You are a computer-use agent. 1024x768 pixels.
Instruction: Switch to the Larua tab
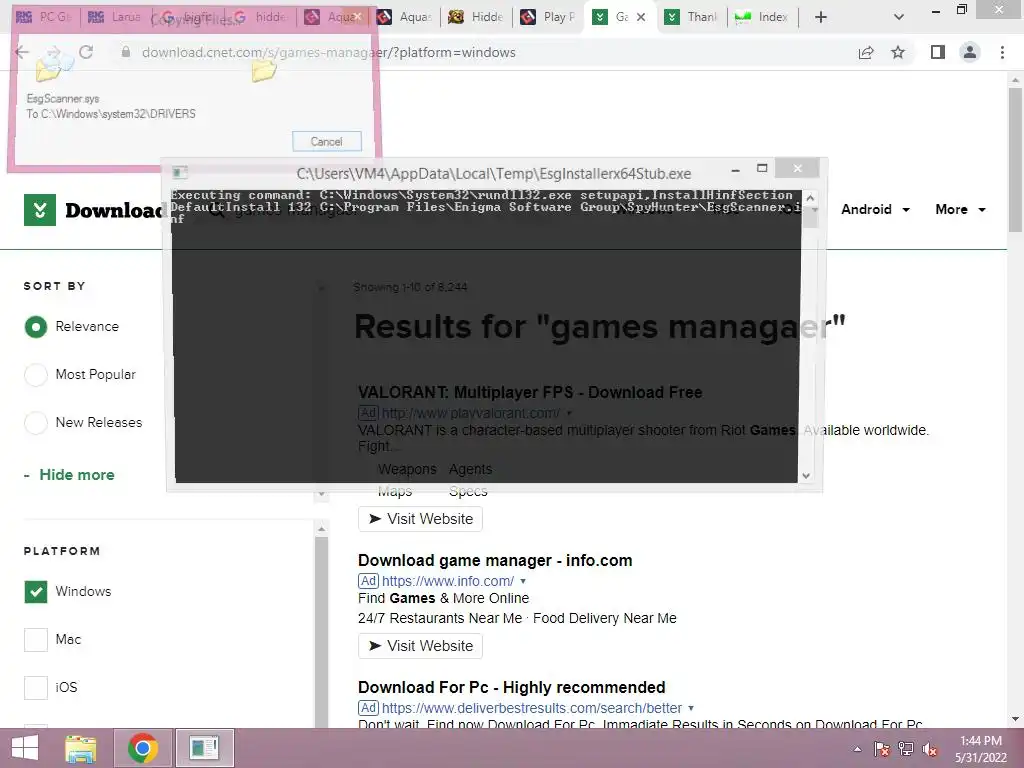(x=115, y=17)
